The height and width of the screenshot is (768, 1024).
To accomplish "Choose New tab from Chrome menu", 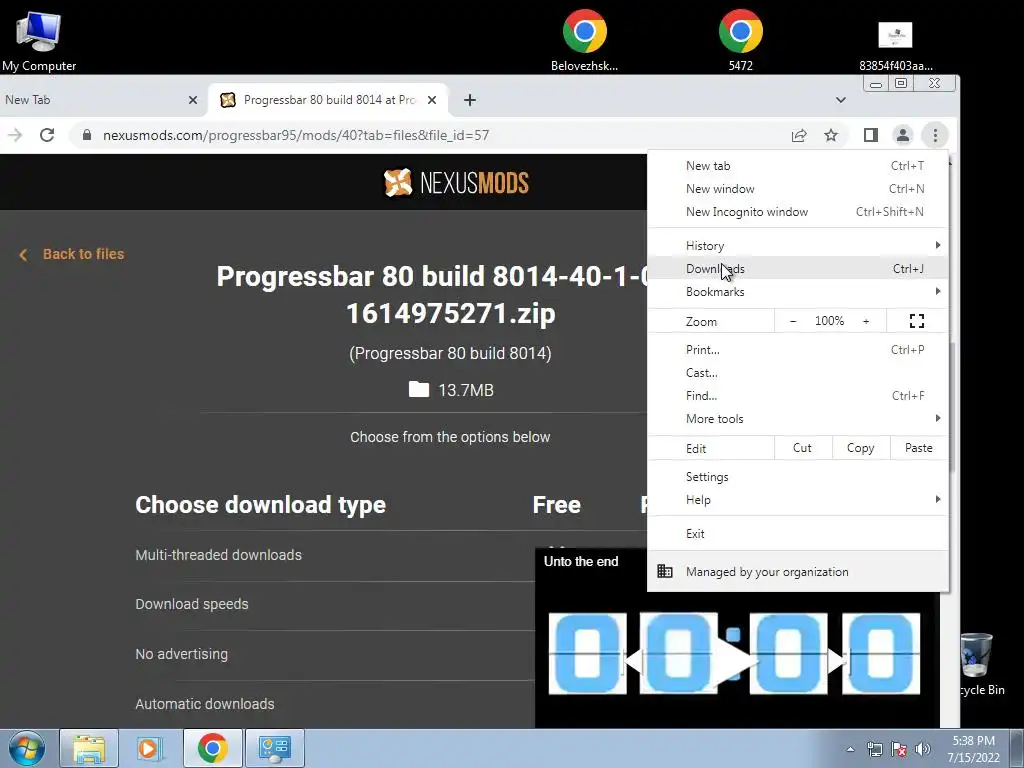I will tap(798, 166).
